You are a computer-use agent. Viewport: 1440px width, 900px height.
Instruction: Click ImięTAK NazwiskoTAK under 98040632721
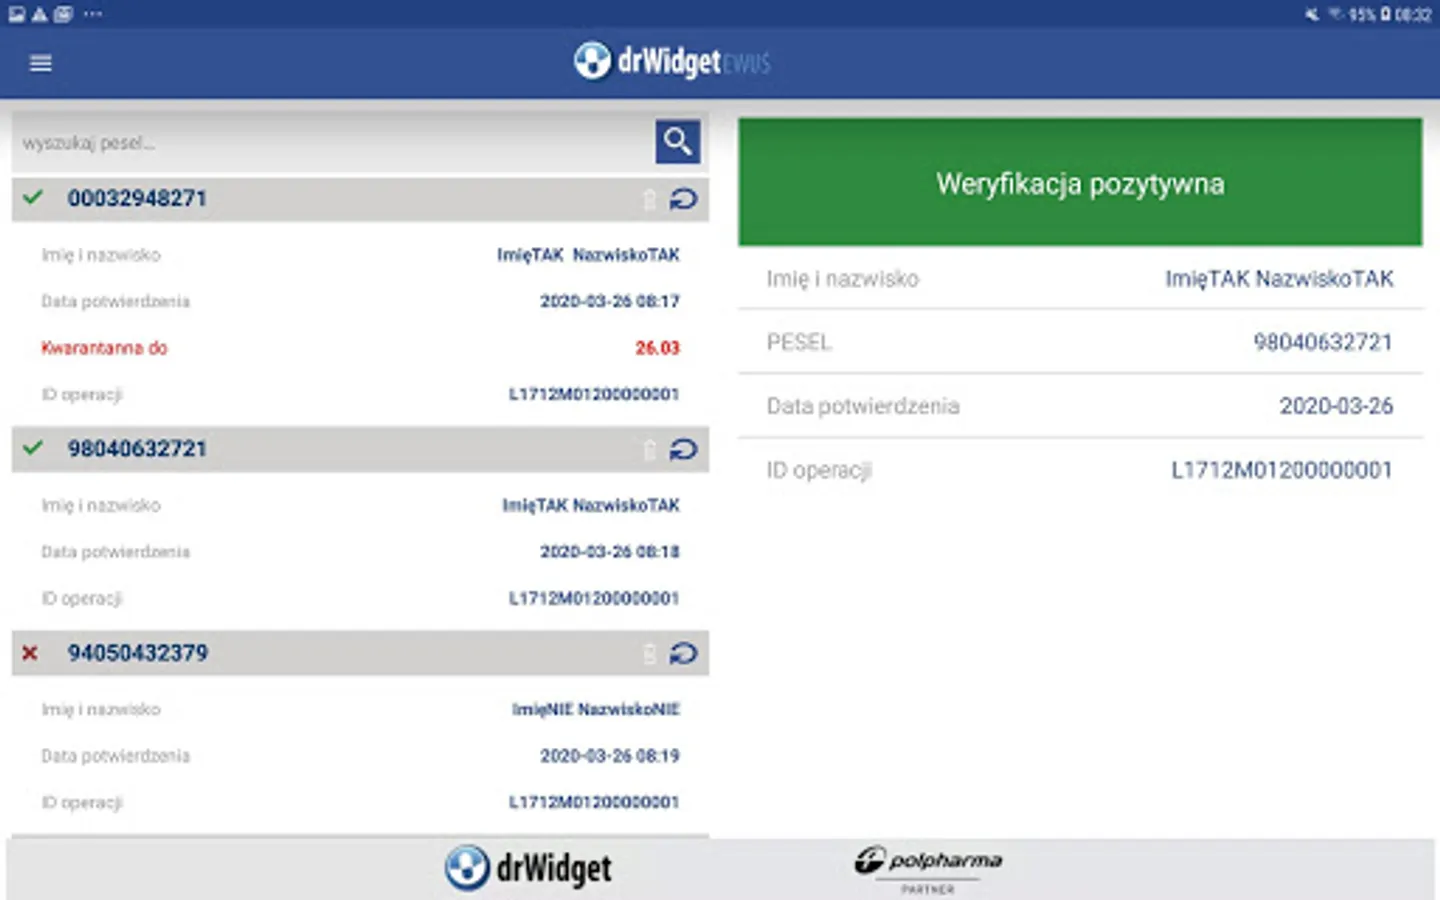(x=591, y=505)
